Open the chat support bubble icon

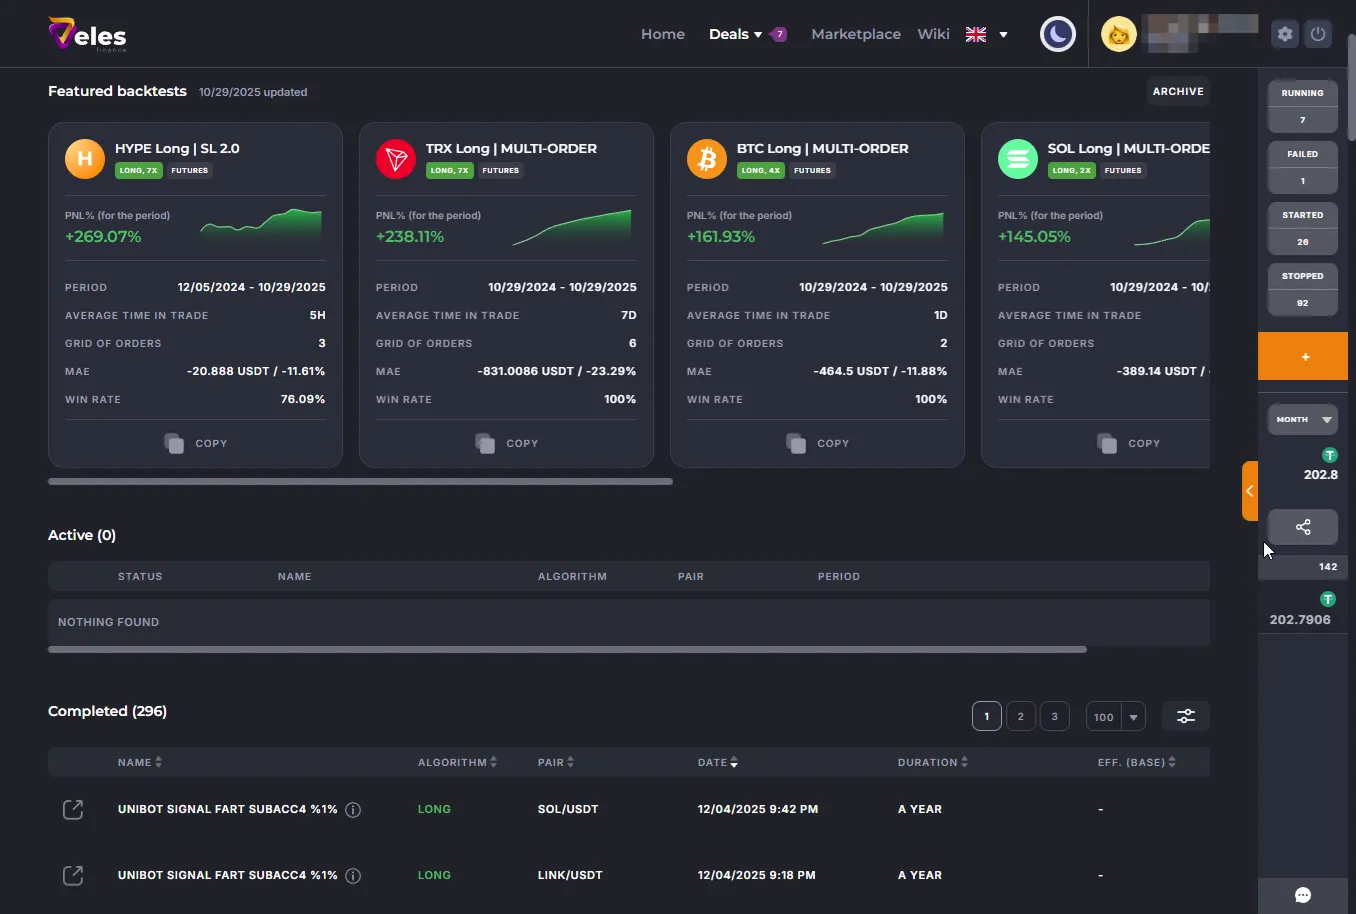click(1302, 895)
